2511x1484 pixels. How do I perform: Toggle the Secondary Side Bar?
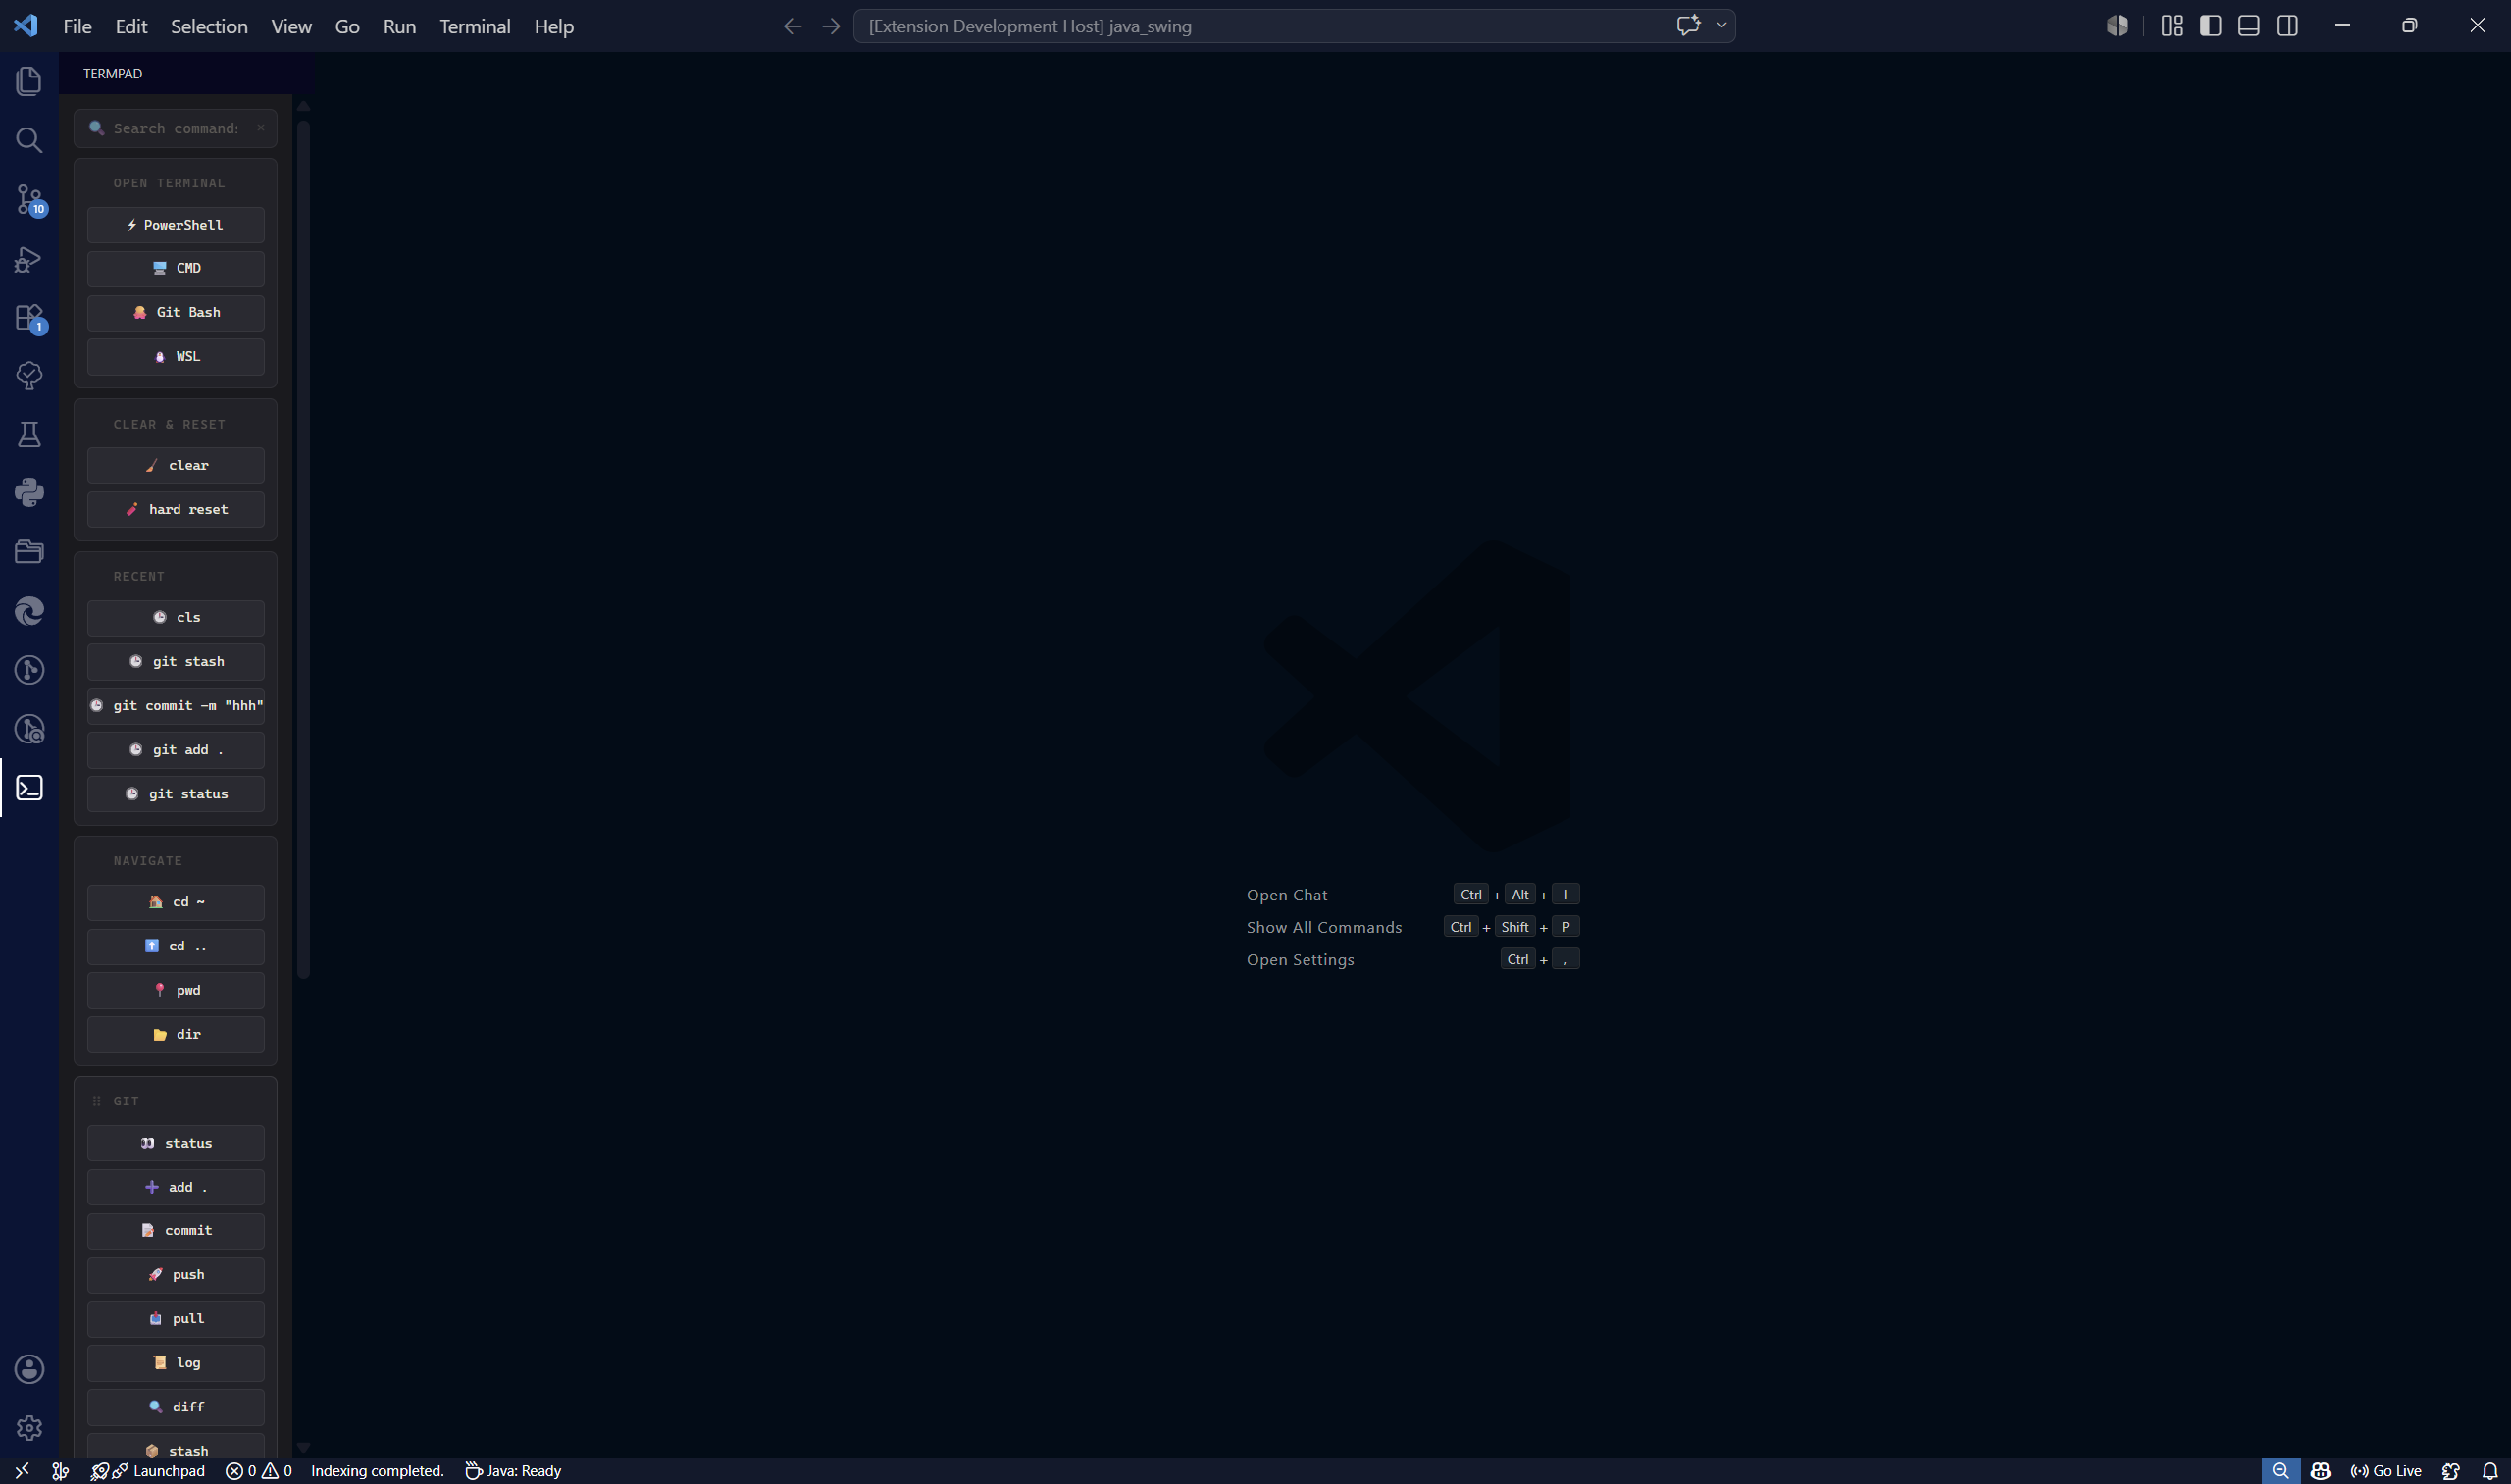pos(2287,26)
